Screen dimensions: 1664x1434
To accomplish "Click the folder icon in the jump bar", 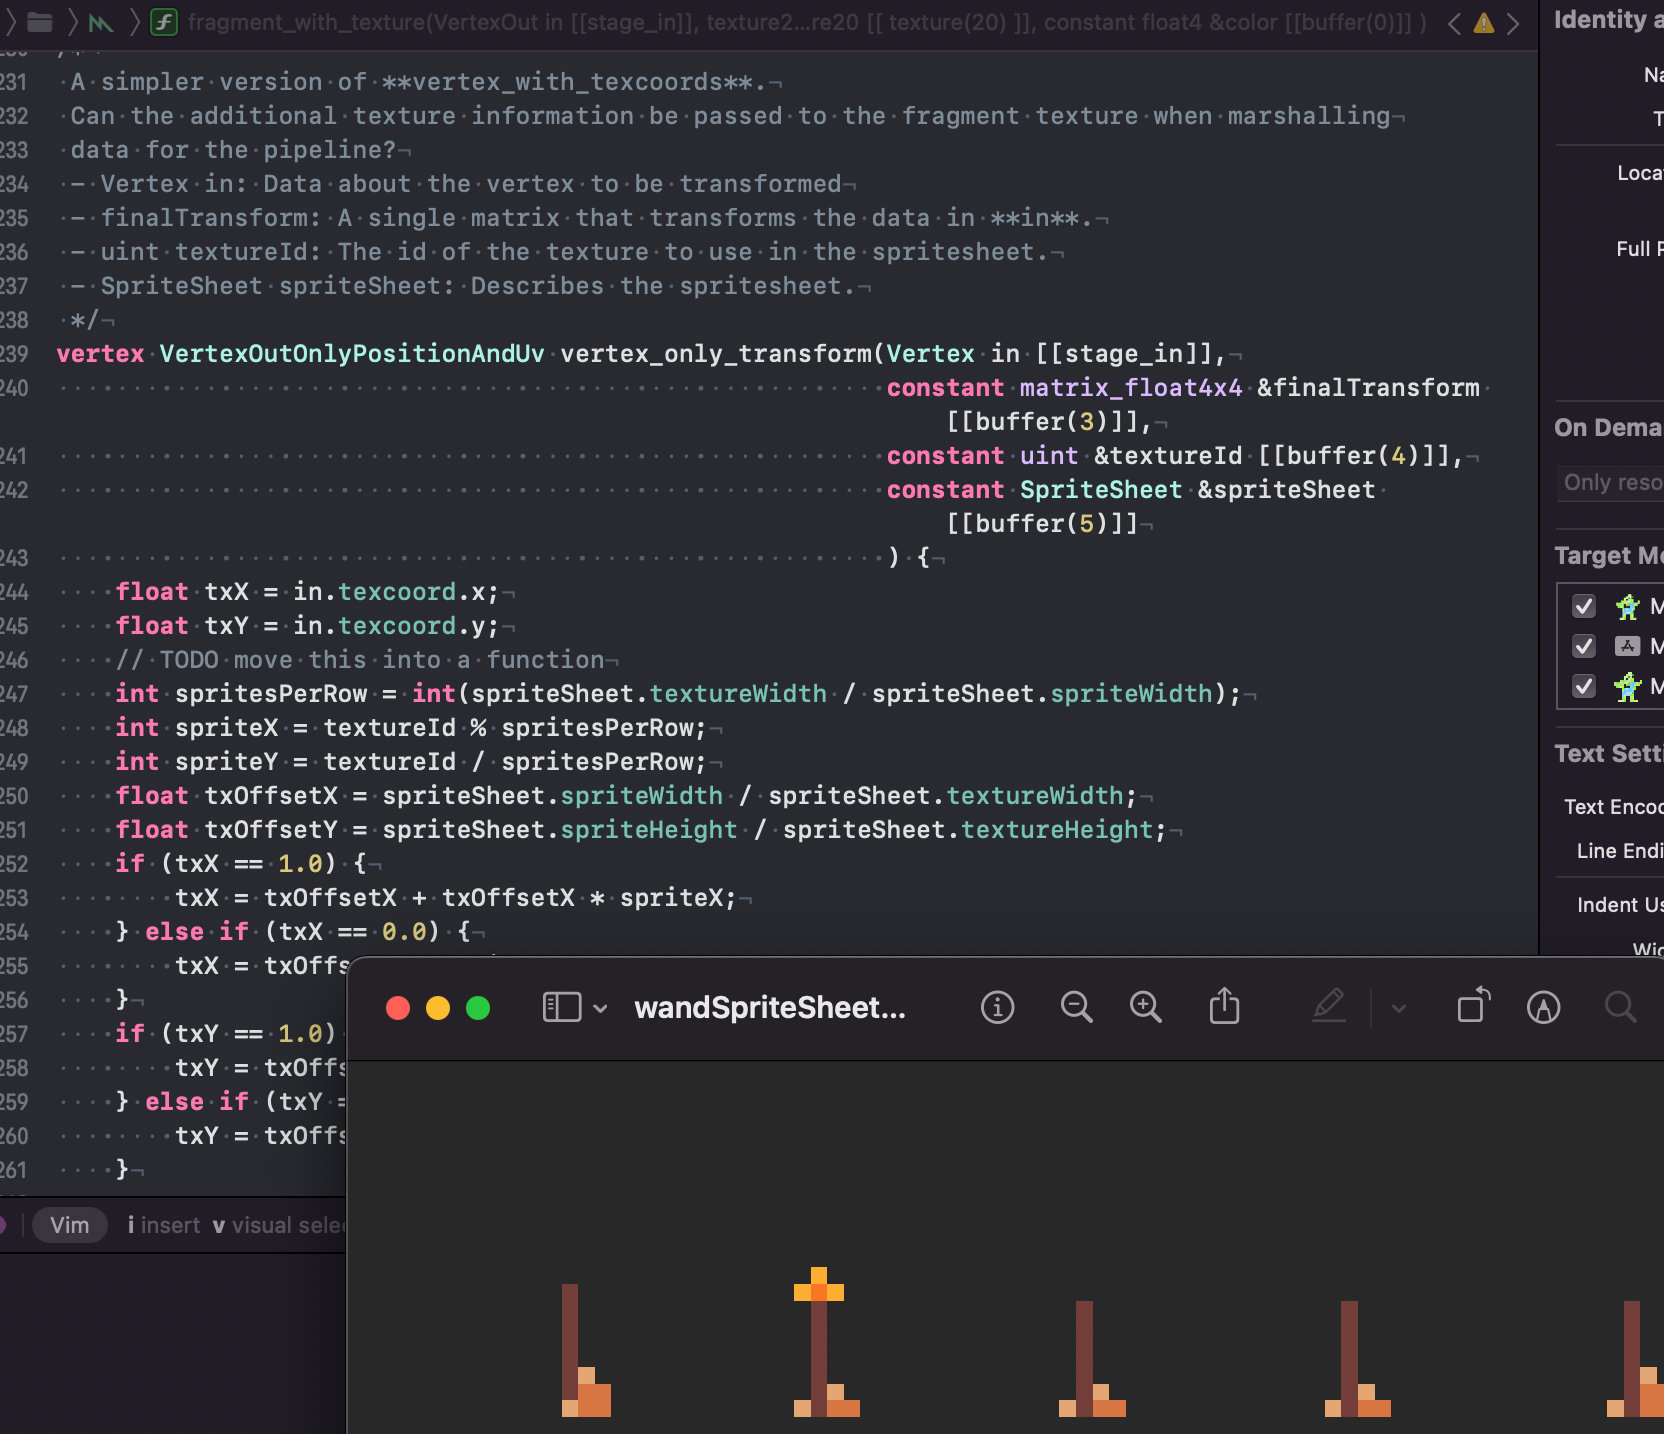I will click(39, 22).
